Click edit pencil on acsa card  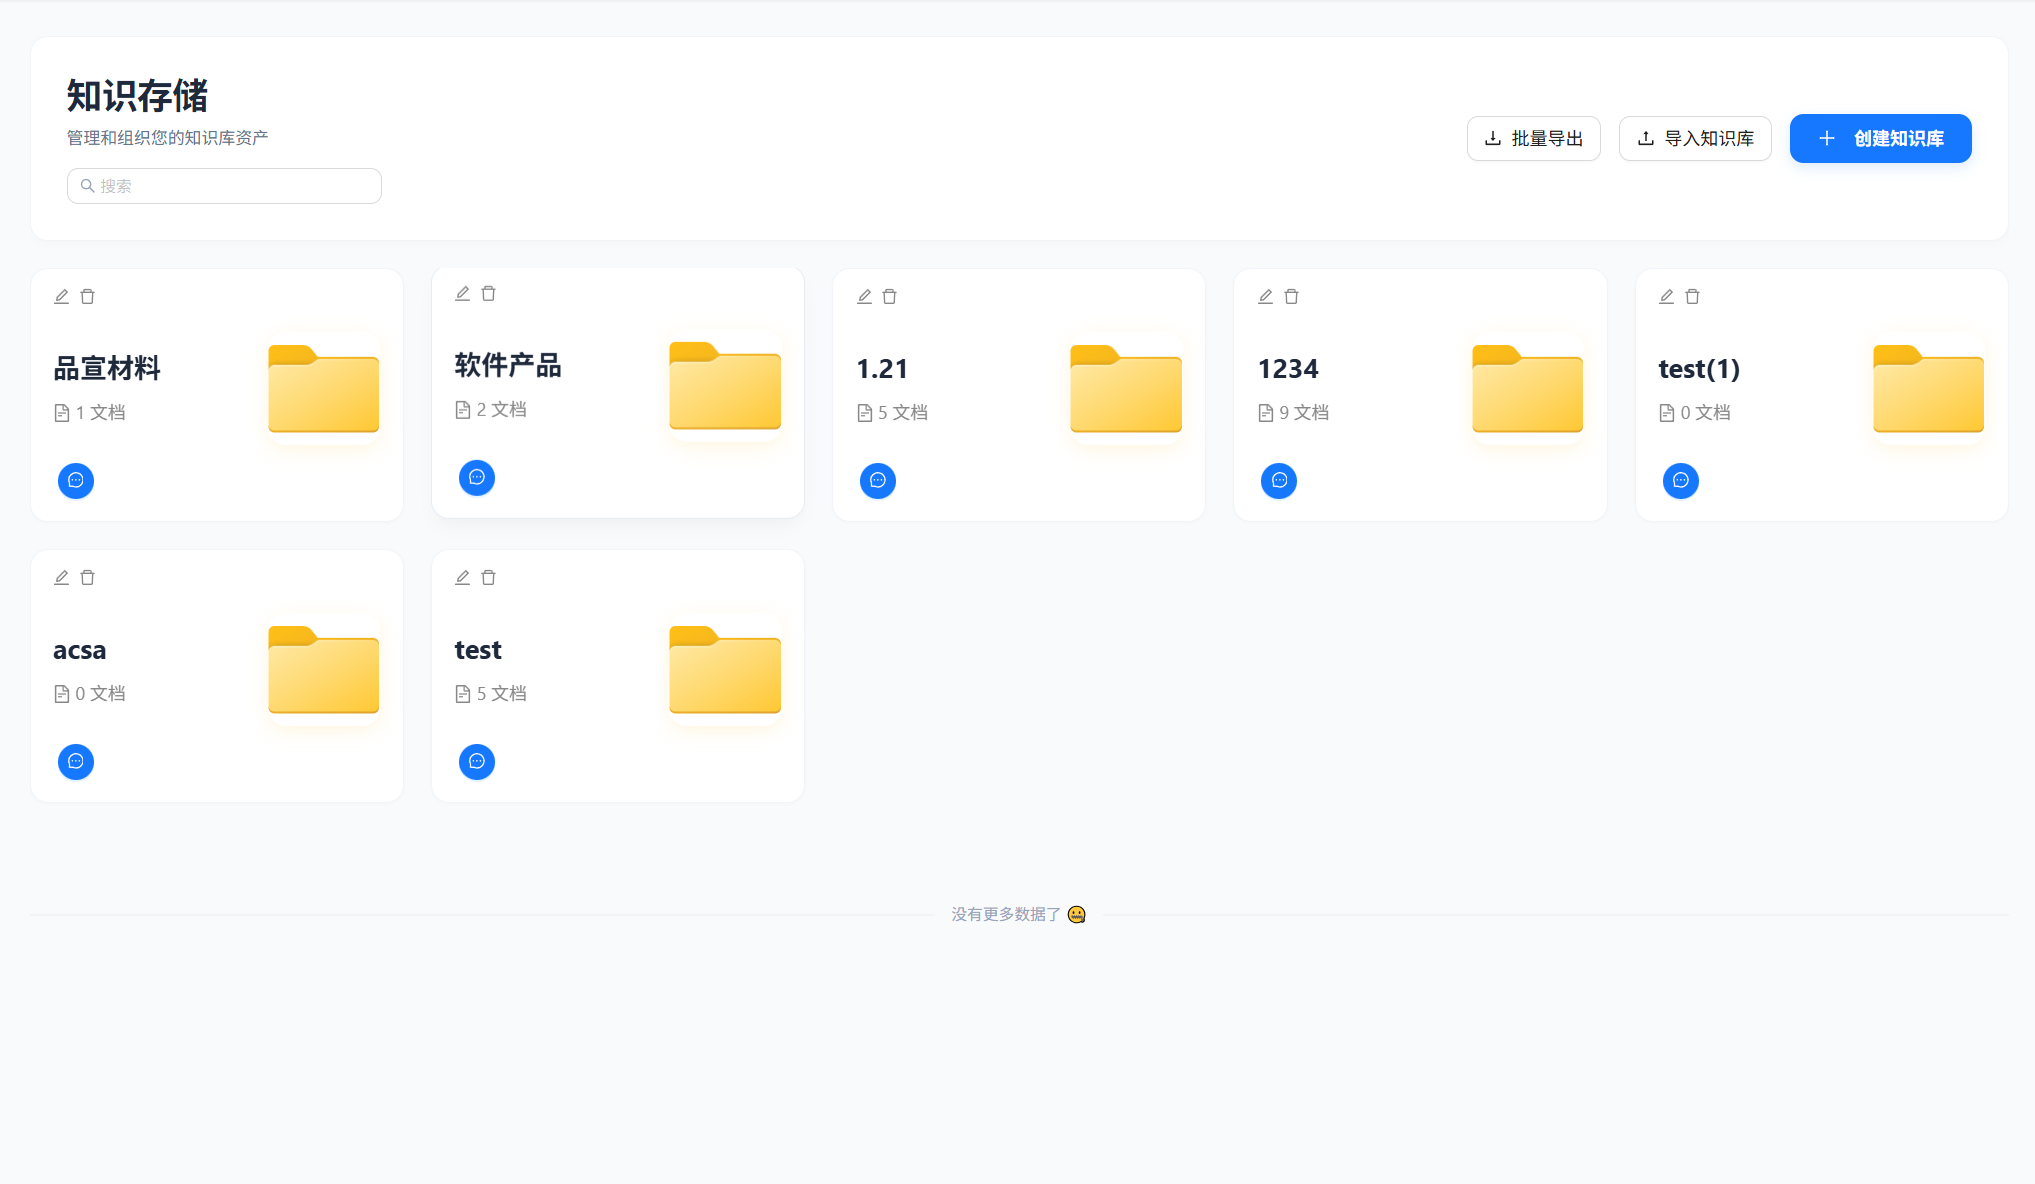[61, 577]
